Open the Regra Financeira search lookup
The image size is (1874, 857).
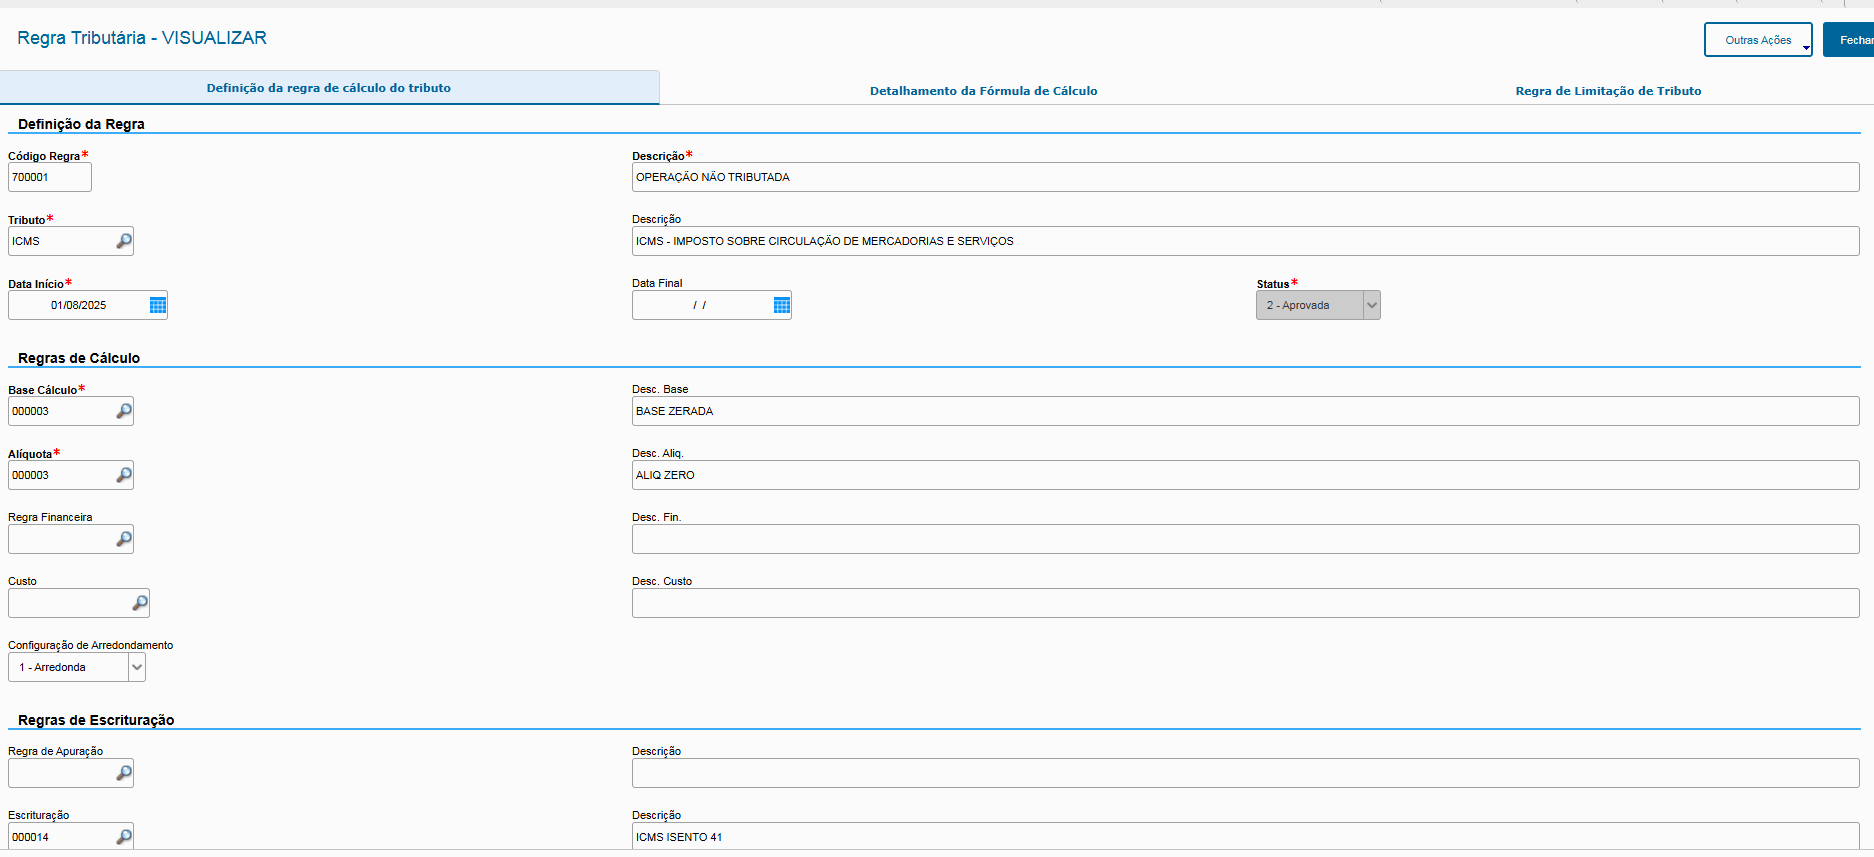[x=124, y=539]
